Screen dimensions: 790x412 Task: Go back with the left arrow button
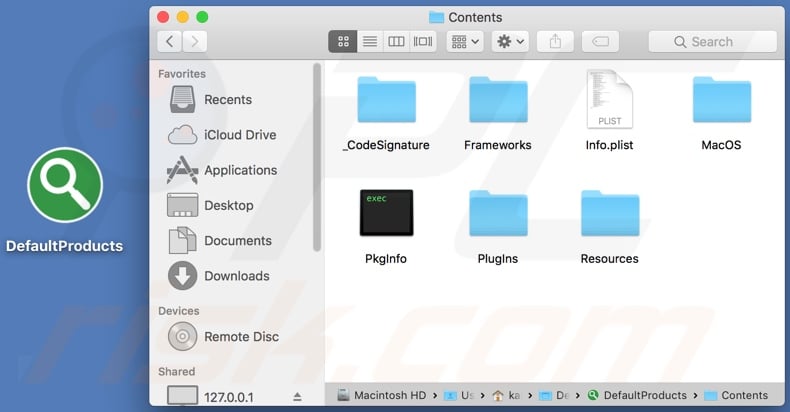pyautogui.click(x=170, y=41)
